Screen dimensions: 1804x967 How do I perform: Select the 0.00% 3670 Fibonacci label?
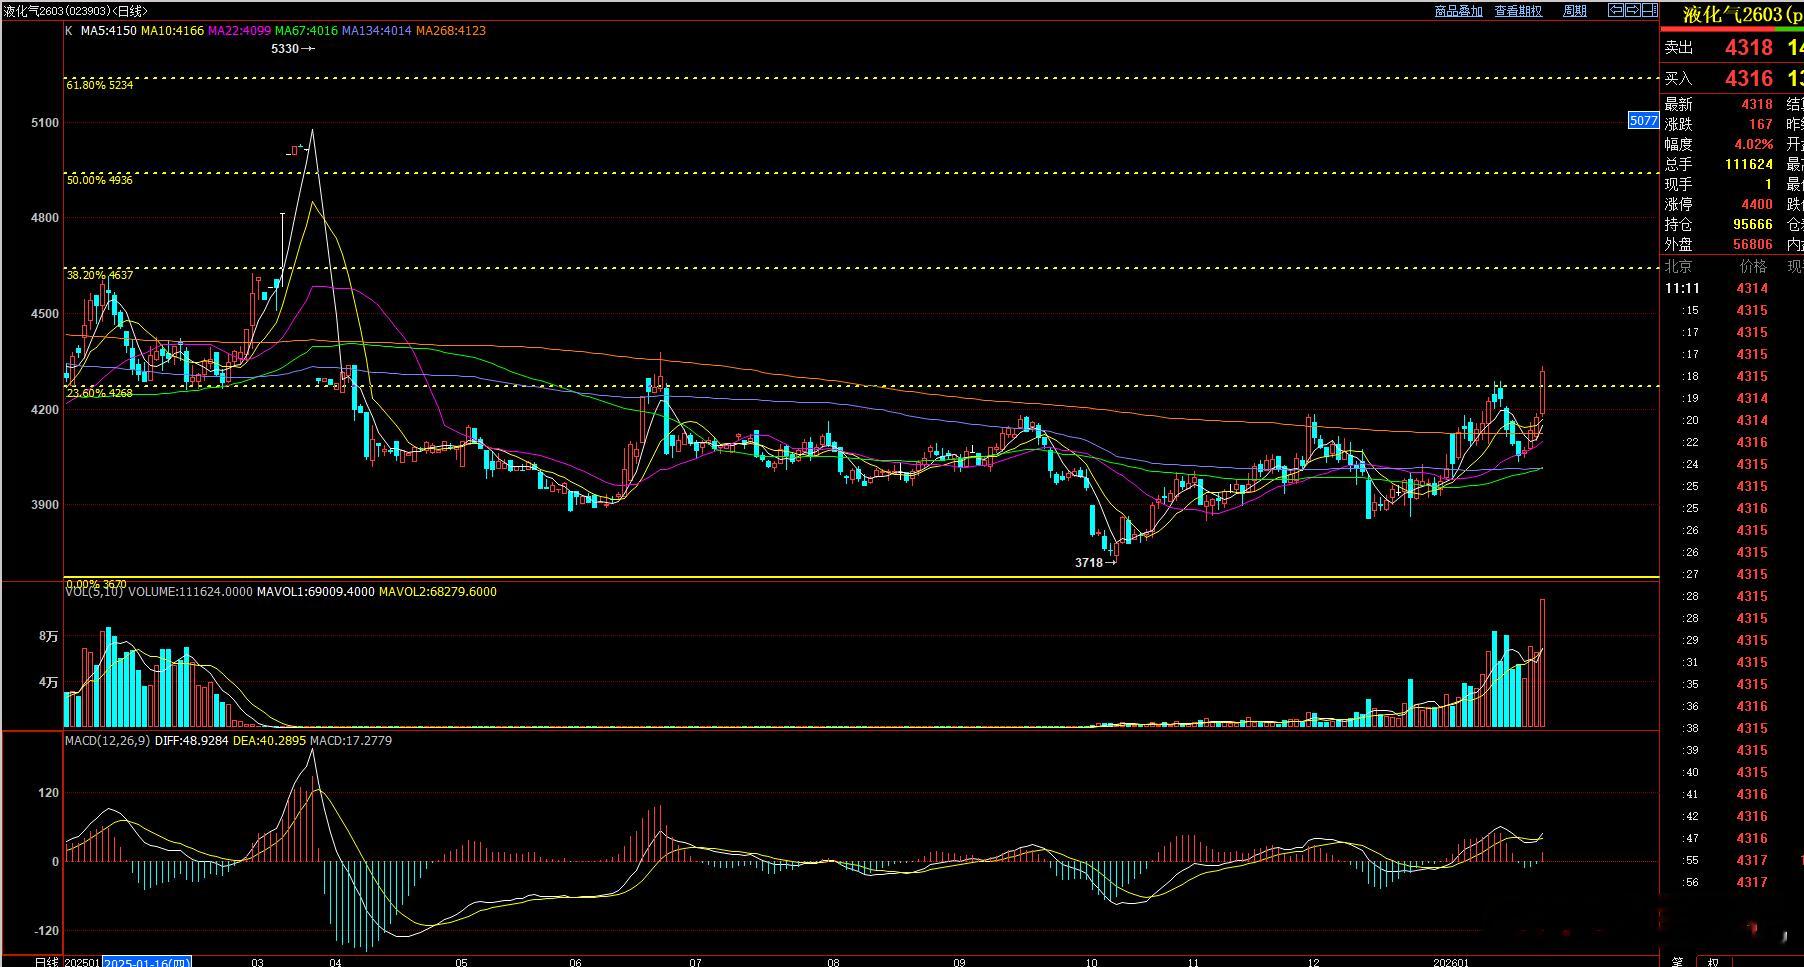click(x=96, y=583)
